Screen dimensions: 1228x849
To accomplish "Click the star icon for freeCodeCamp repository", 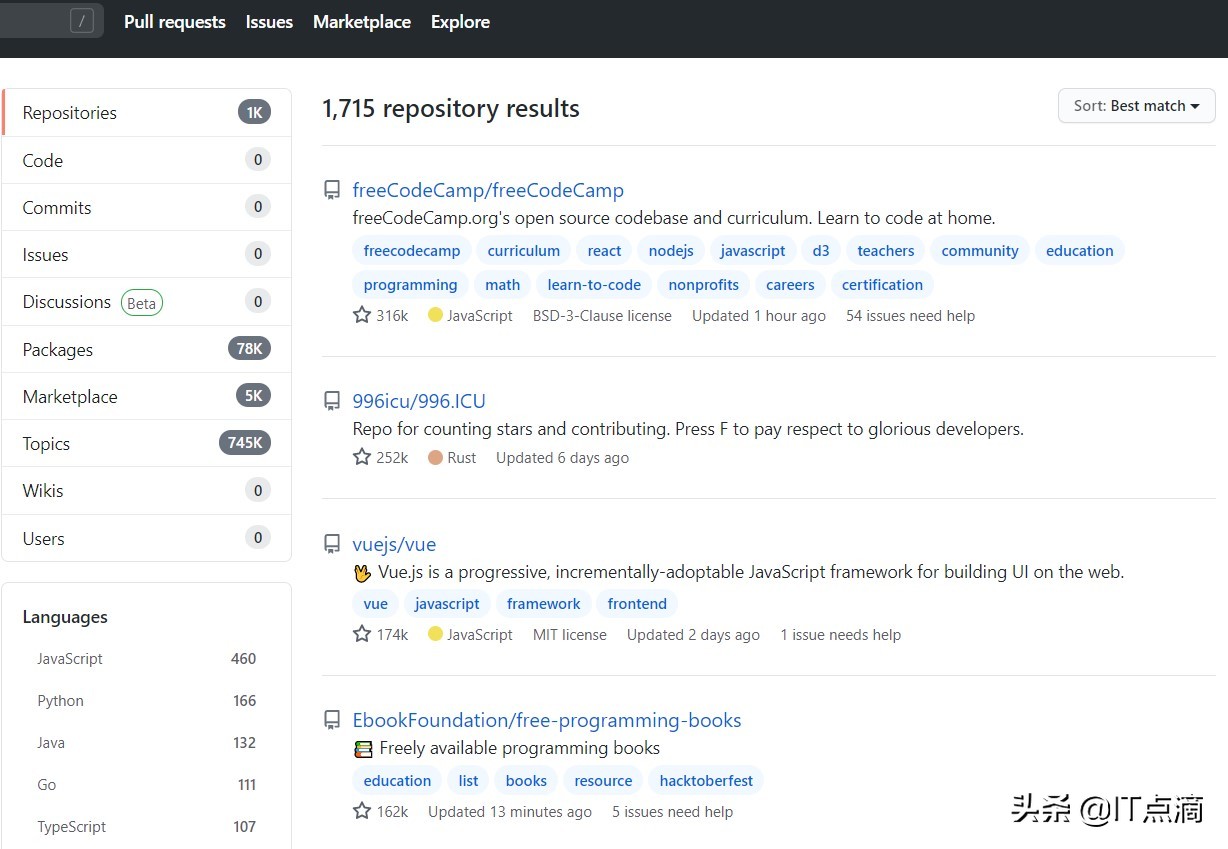I will tap(362, 315).
